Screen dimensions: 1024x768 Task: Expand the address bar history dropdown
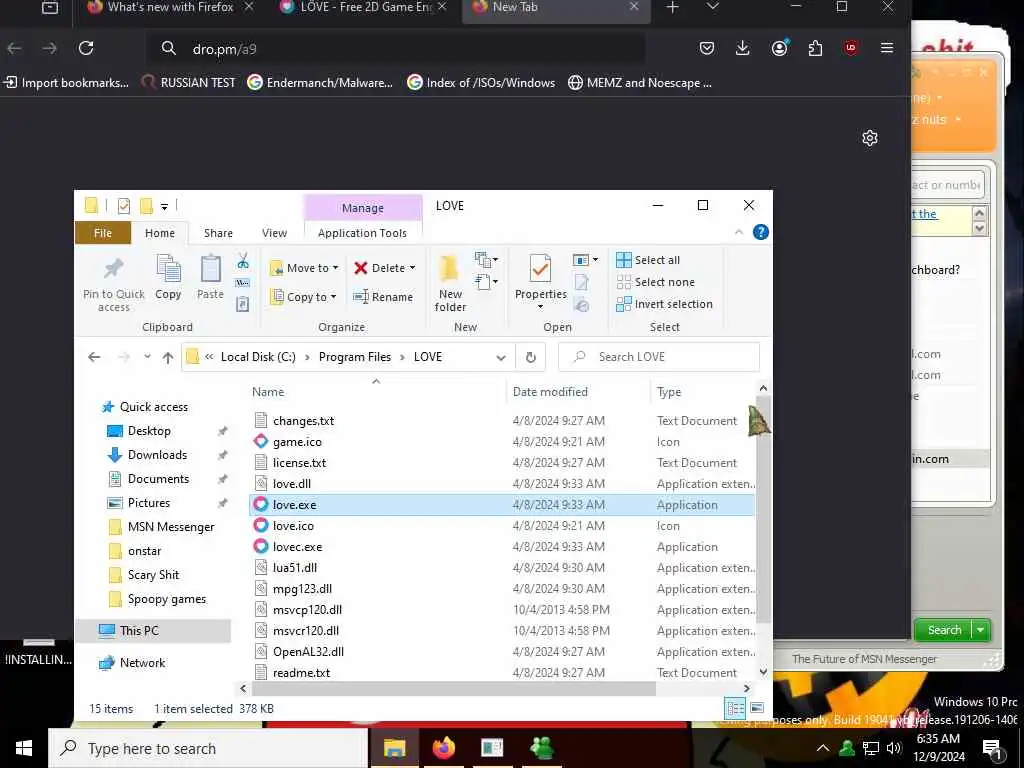[x=501, y=357]
